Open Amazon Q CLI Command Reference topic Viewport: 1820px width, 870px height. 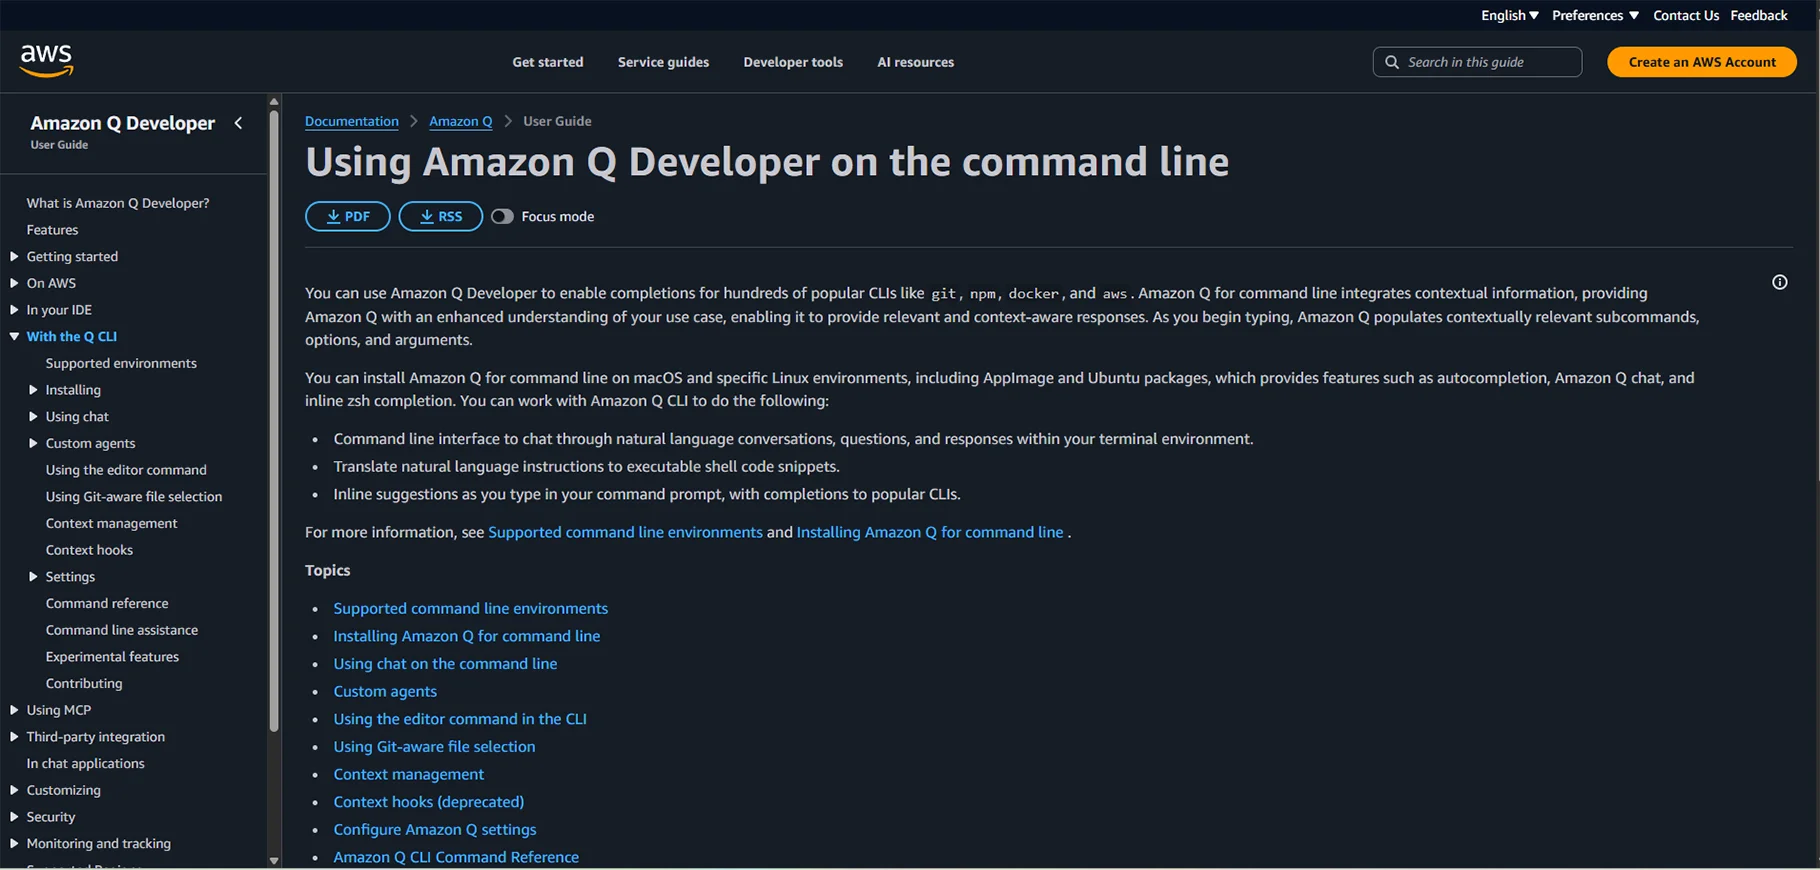[x=456, y=857]
